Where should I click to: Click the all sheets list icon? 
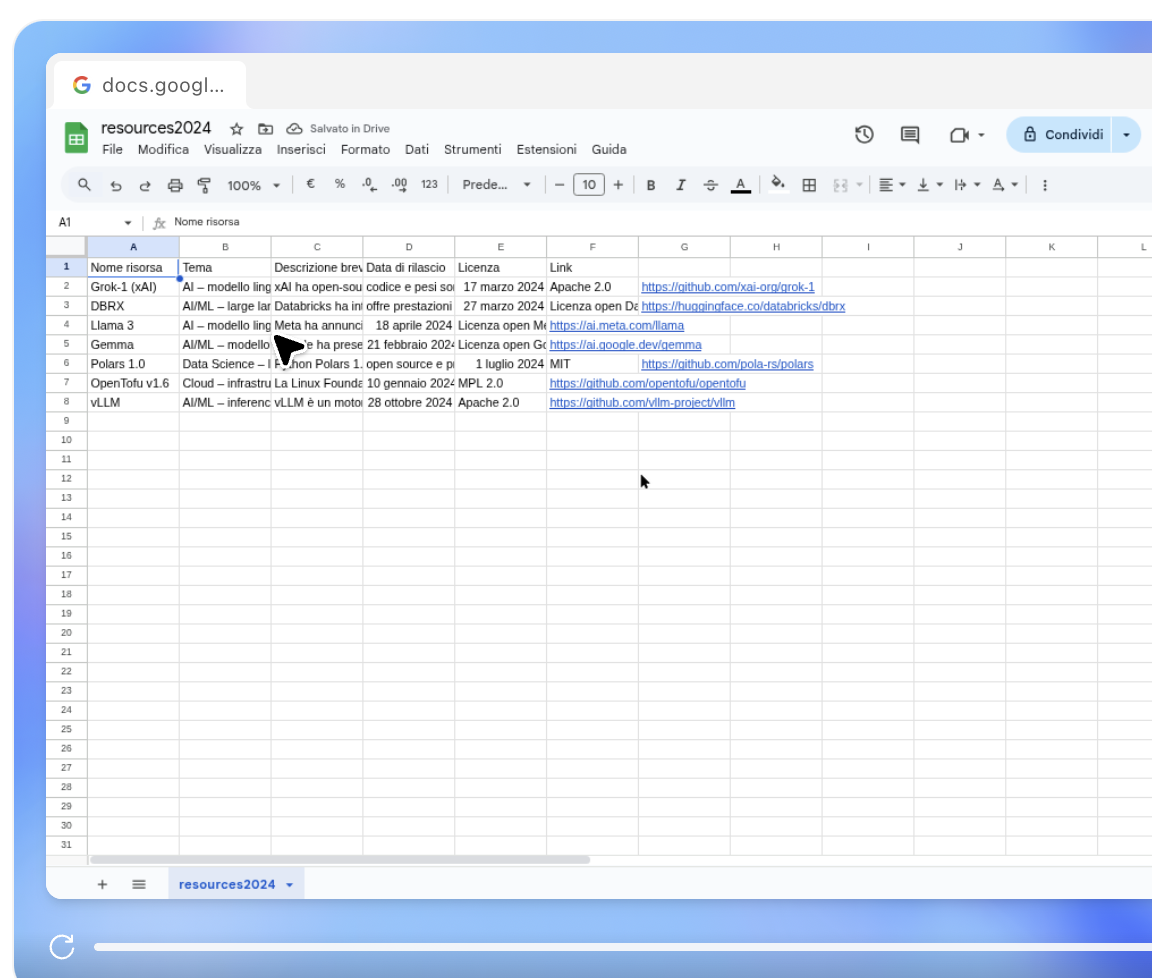pos(139,884)
